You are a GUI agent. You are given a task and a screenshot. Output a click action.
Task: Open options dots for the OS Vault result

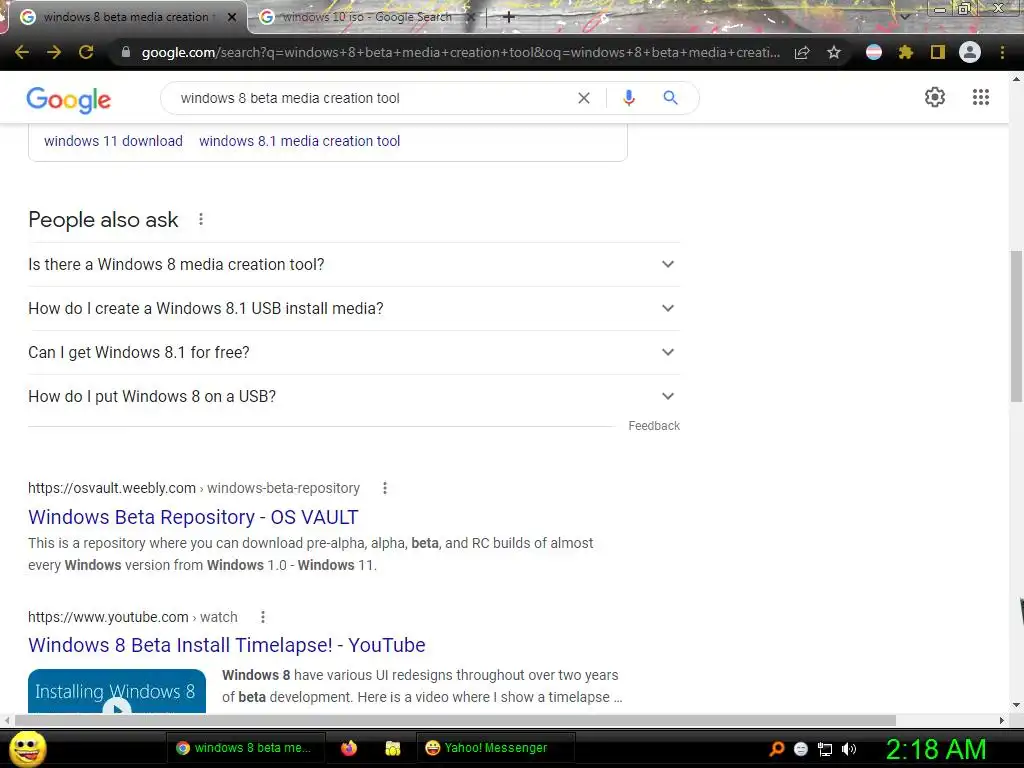385,488
